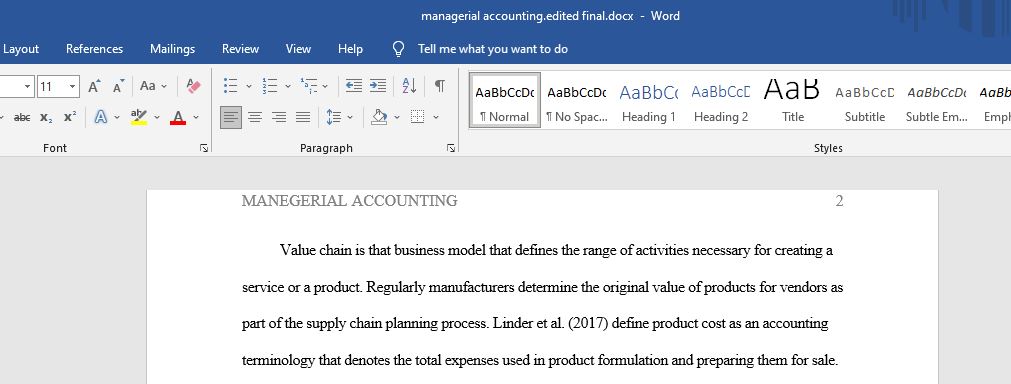This screenshot has height=384, width=1011.
Task: Open the References tab
Action: tap(94, 49)
